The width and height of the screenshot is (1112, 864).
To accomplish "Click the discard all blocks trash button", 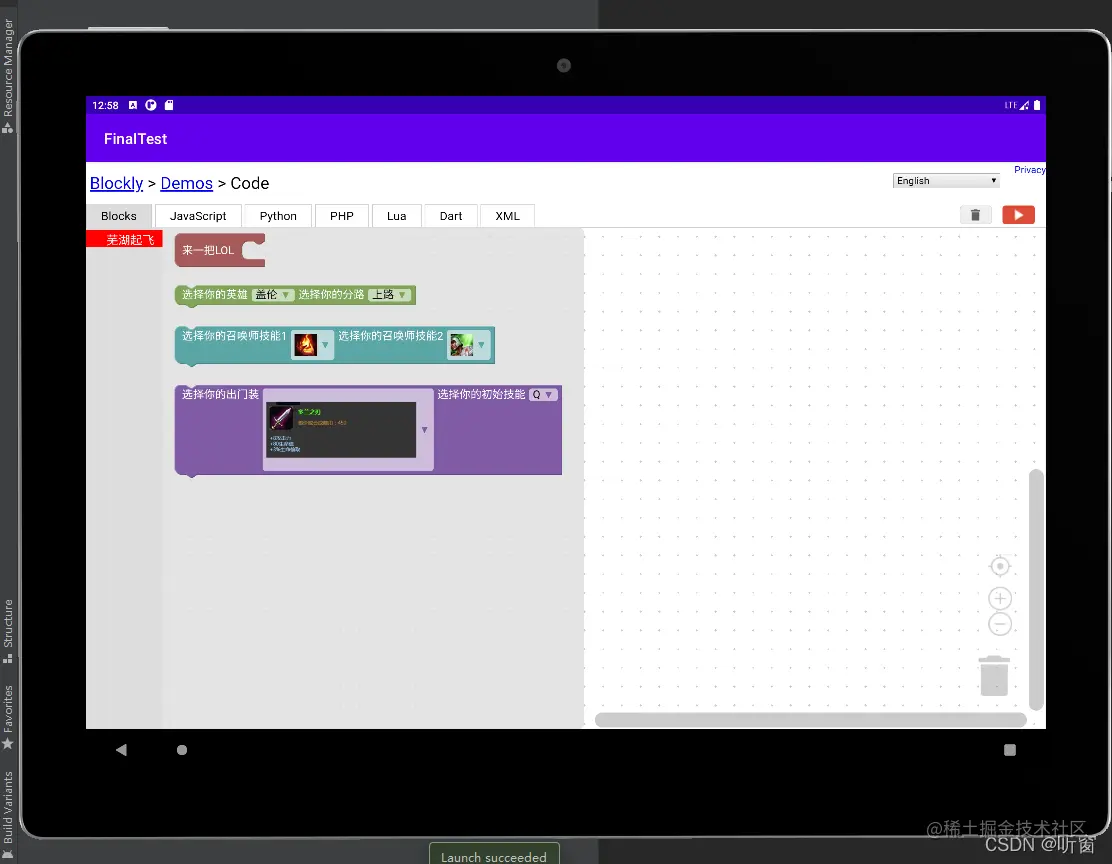I will pos(975,215).
